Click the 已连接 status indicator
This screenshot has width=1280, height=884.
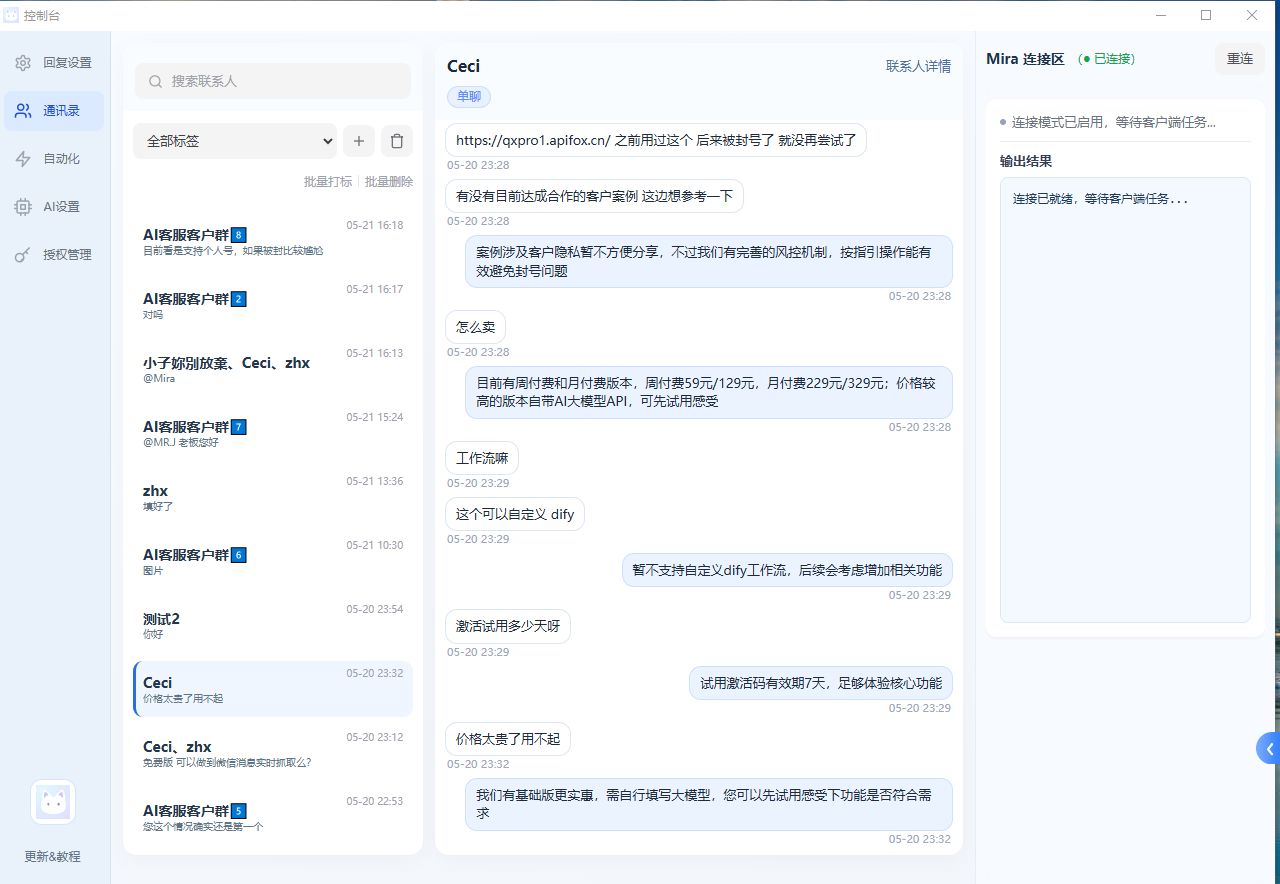pos(1107,59)
